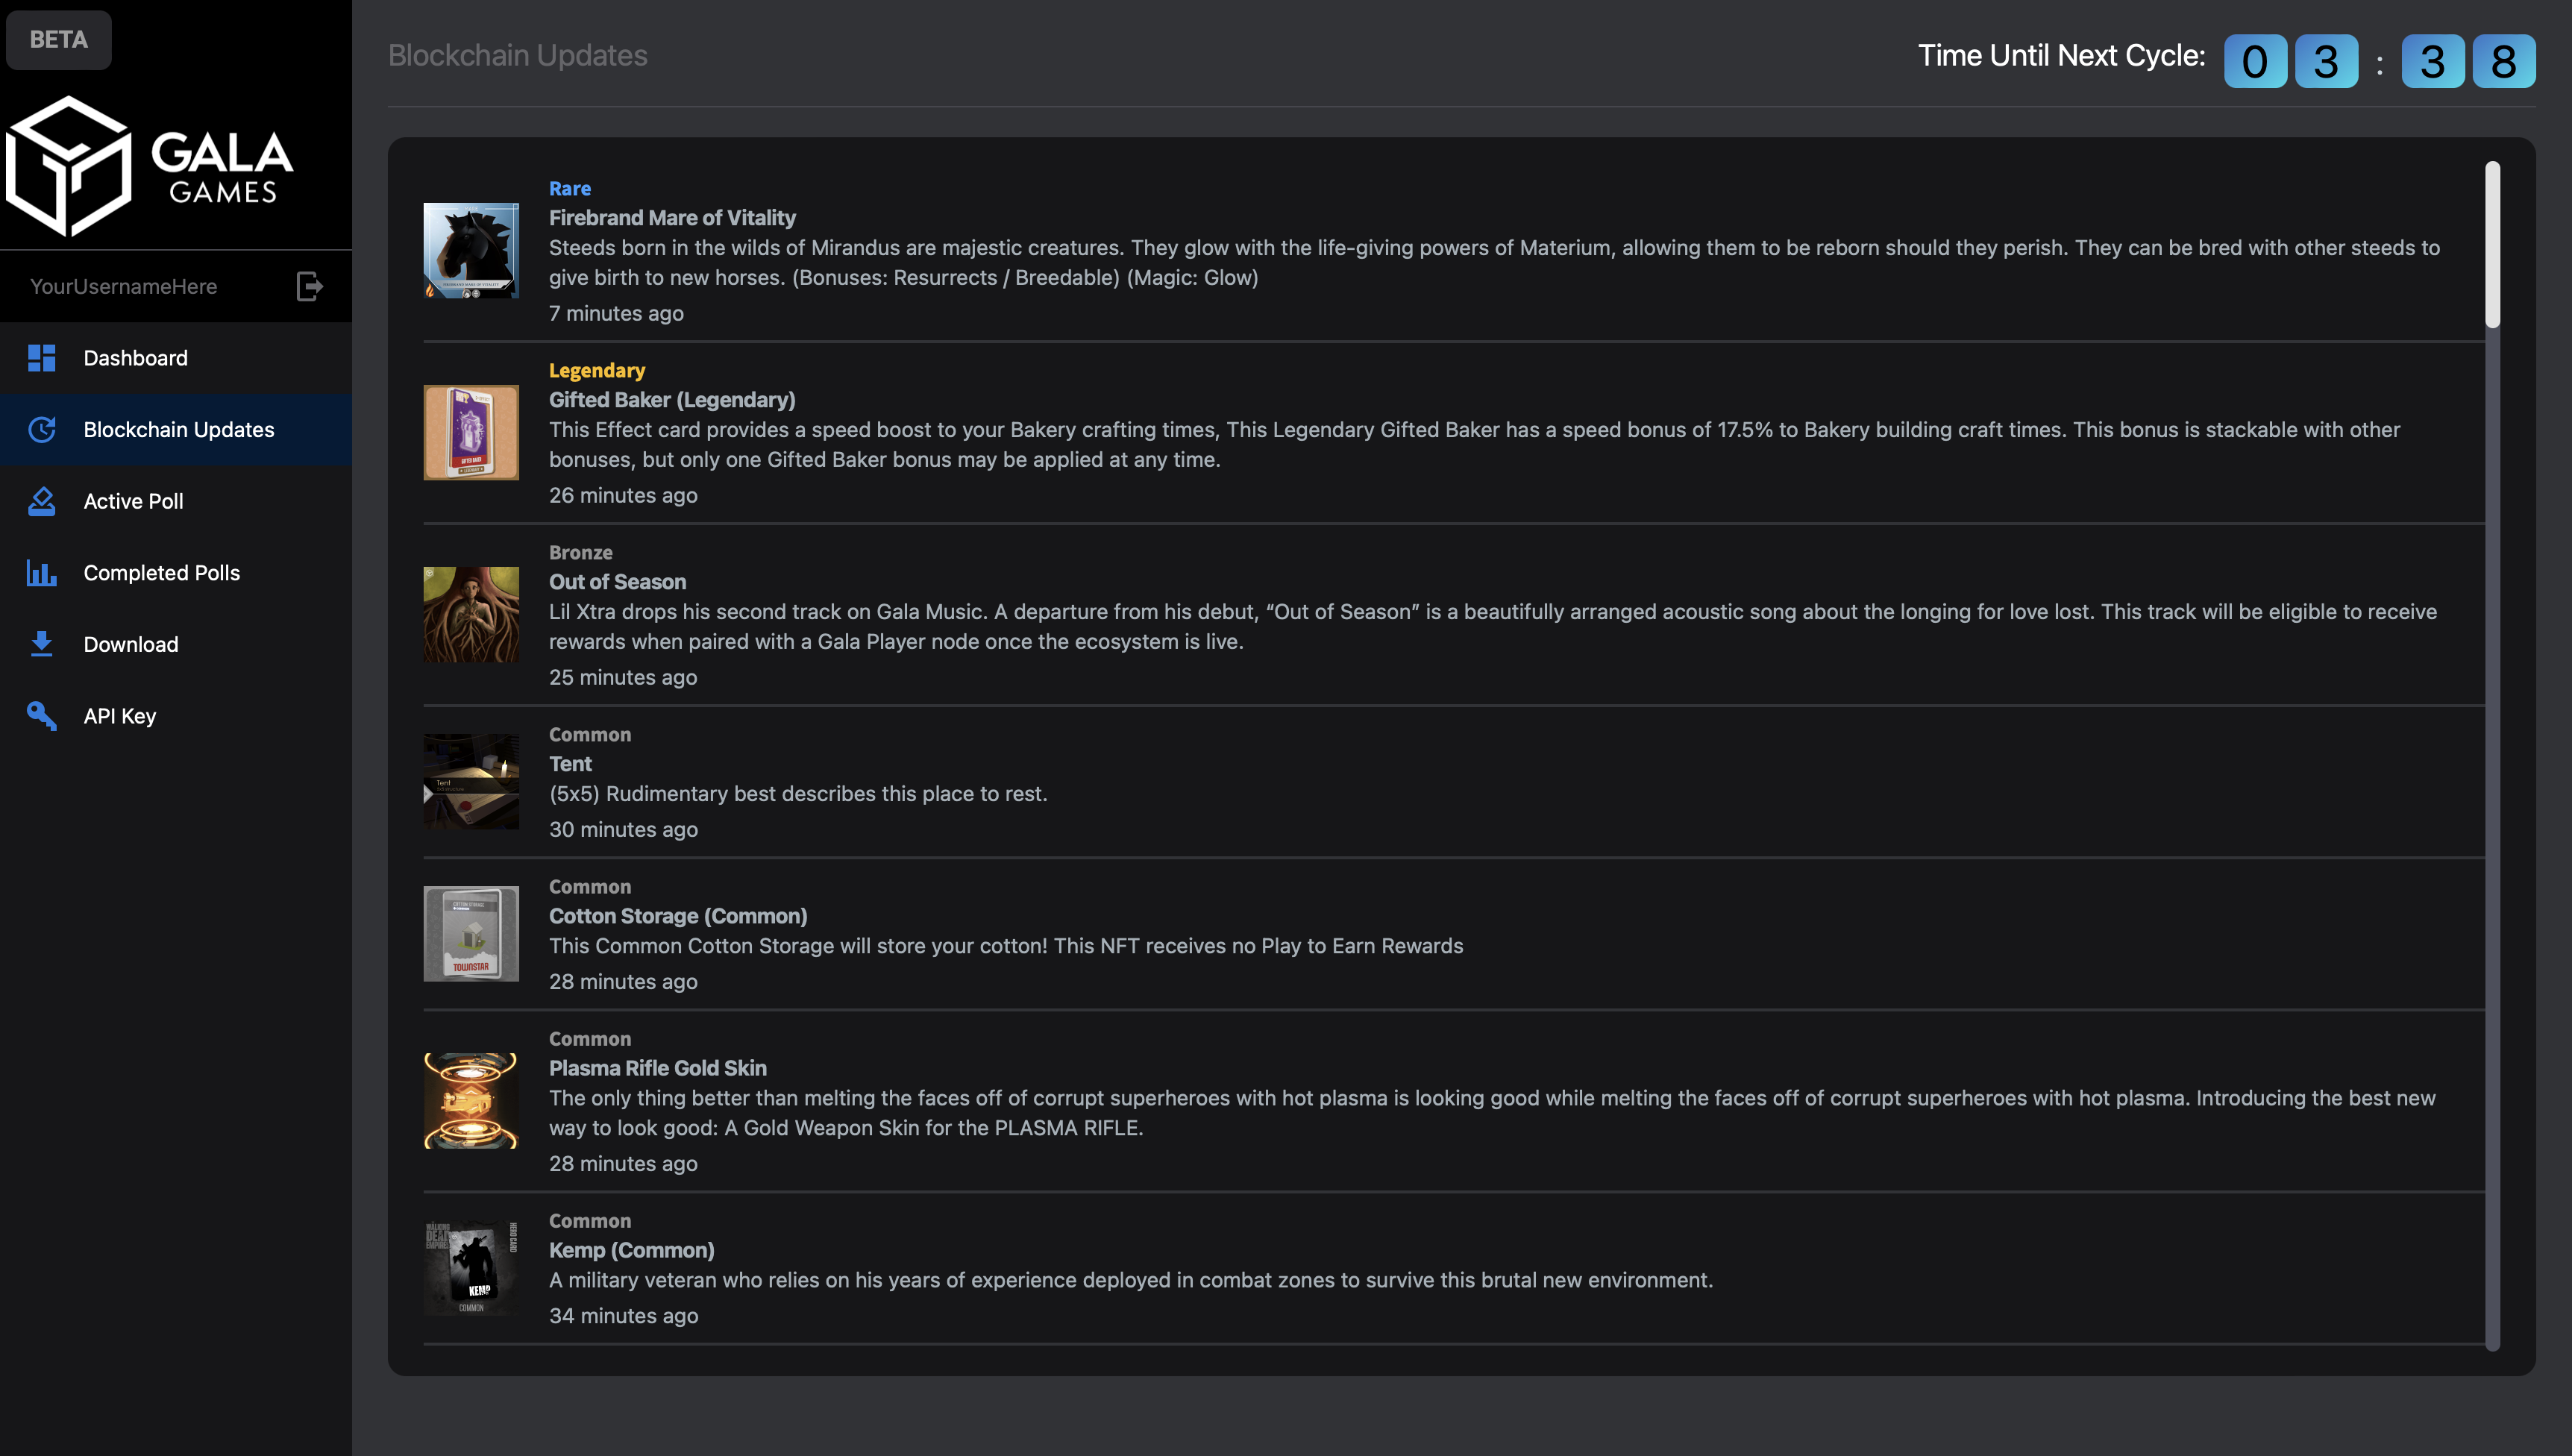Click the Common label above Tent
This screenshot has width=2572, height=1456.
pyautogui.click(x=590, y=734)
